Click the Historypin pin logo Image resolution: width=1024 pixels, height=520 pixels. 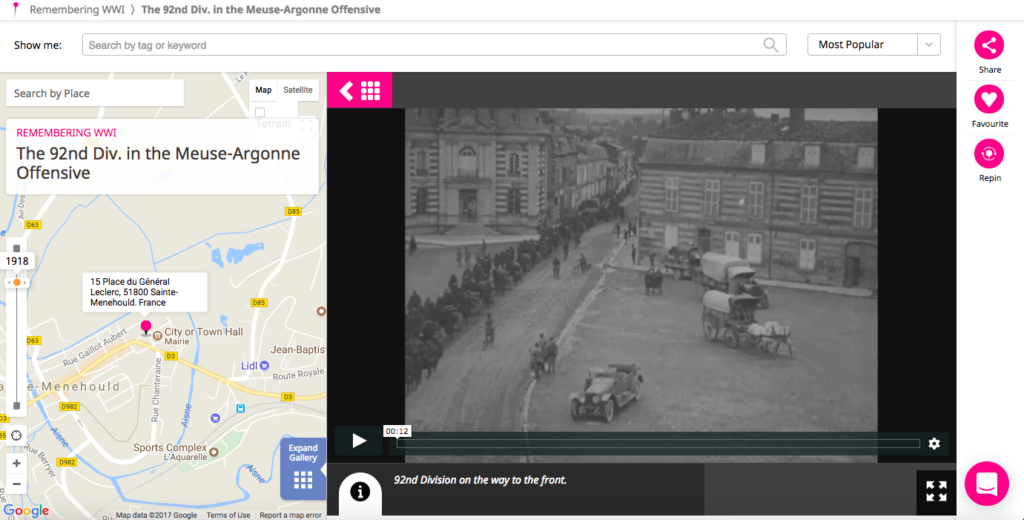tap(16, 8)
